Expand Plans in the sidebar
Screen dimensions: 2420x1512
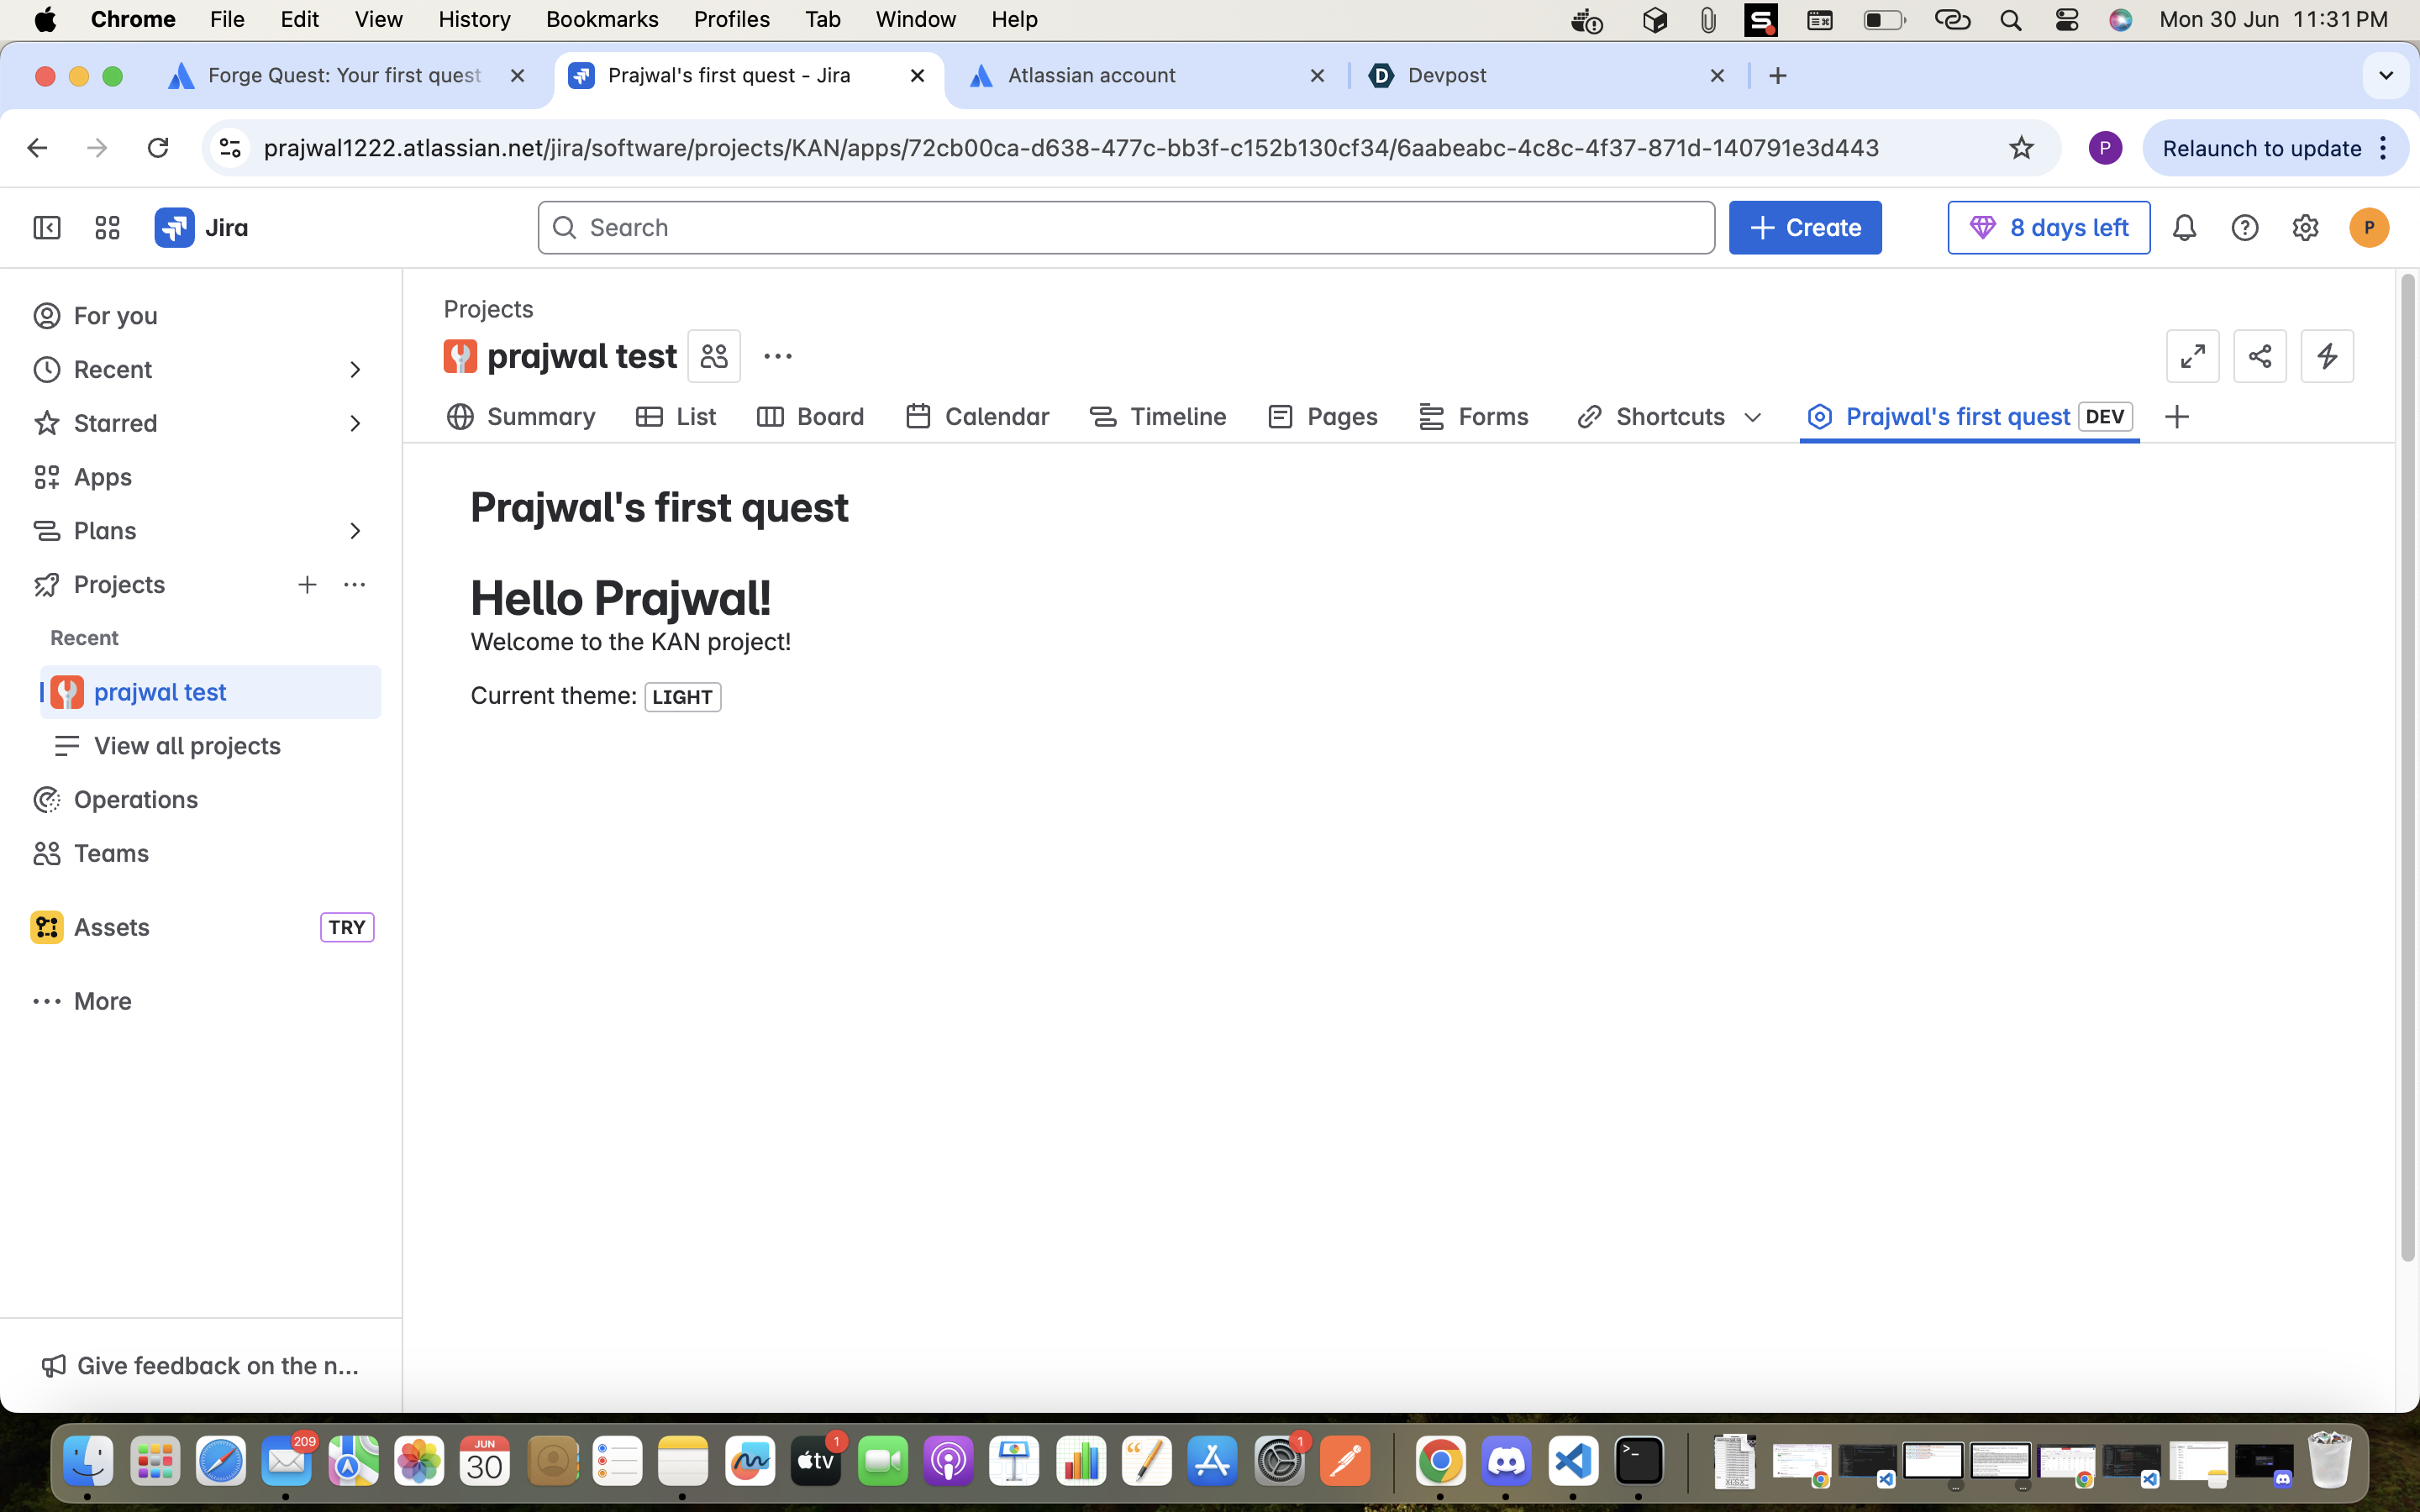(354, 531)
